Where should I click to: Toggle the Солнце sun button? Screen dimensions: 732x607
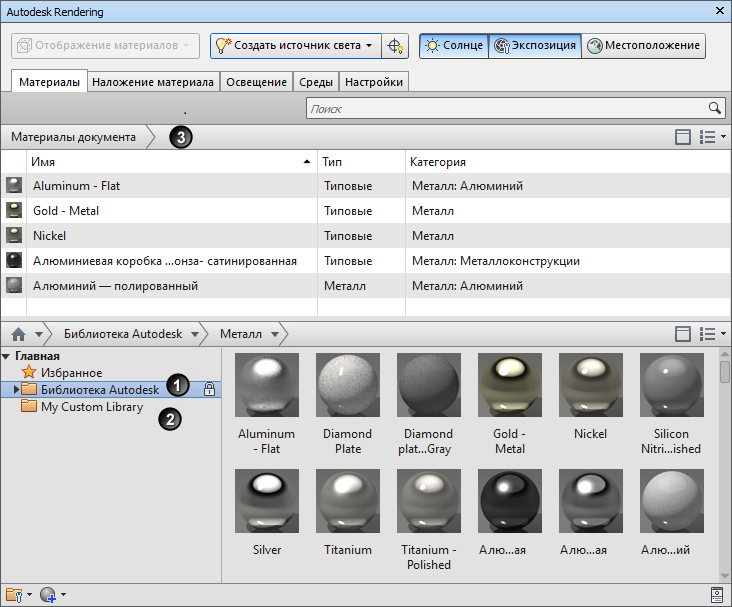[x=454, y=46]
